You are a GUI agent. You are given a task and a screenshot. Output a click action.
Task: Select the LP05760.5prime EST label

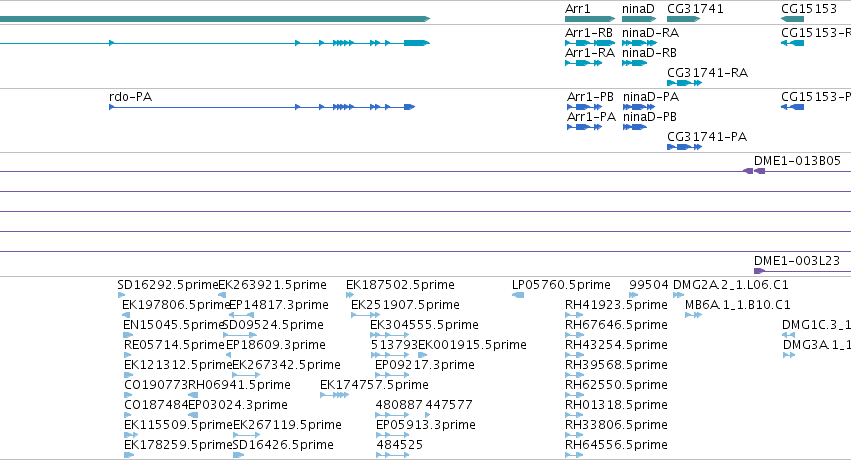coord(561,285)
